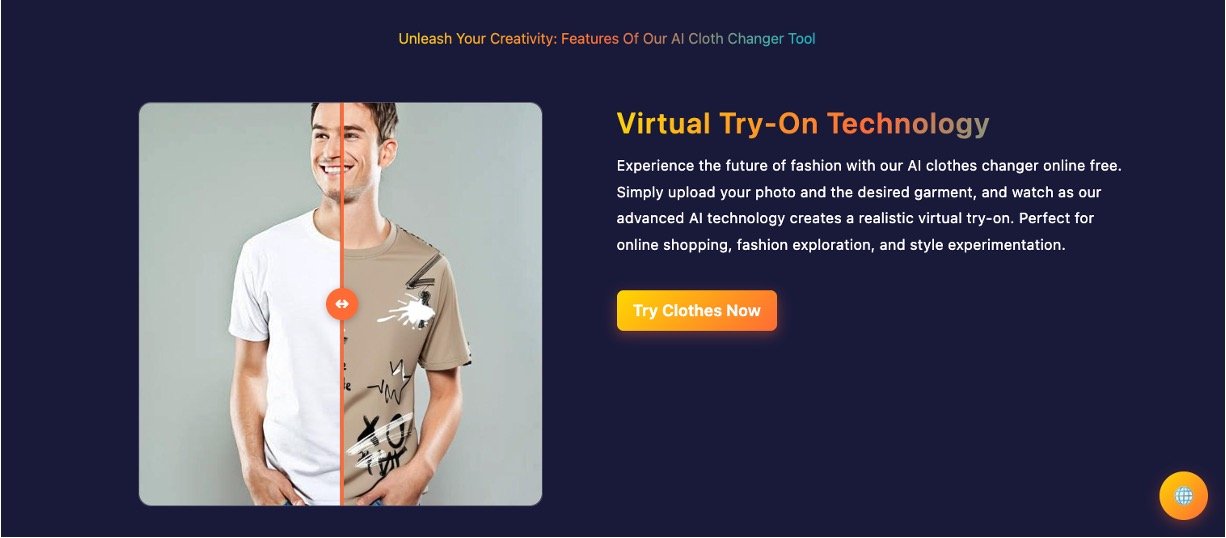The image size is (1226, 538).
Task: Click the orange before/after slider handle
Action: 342,303
